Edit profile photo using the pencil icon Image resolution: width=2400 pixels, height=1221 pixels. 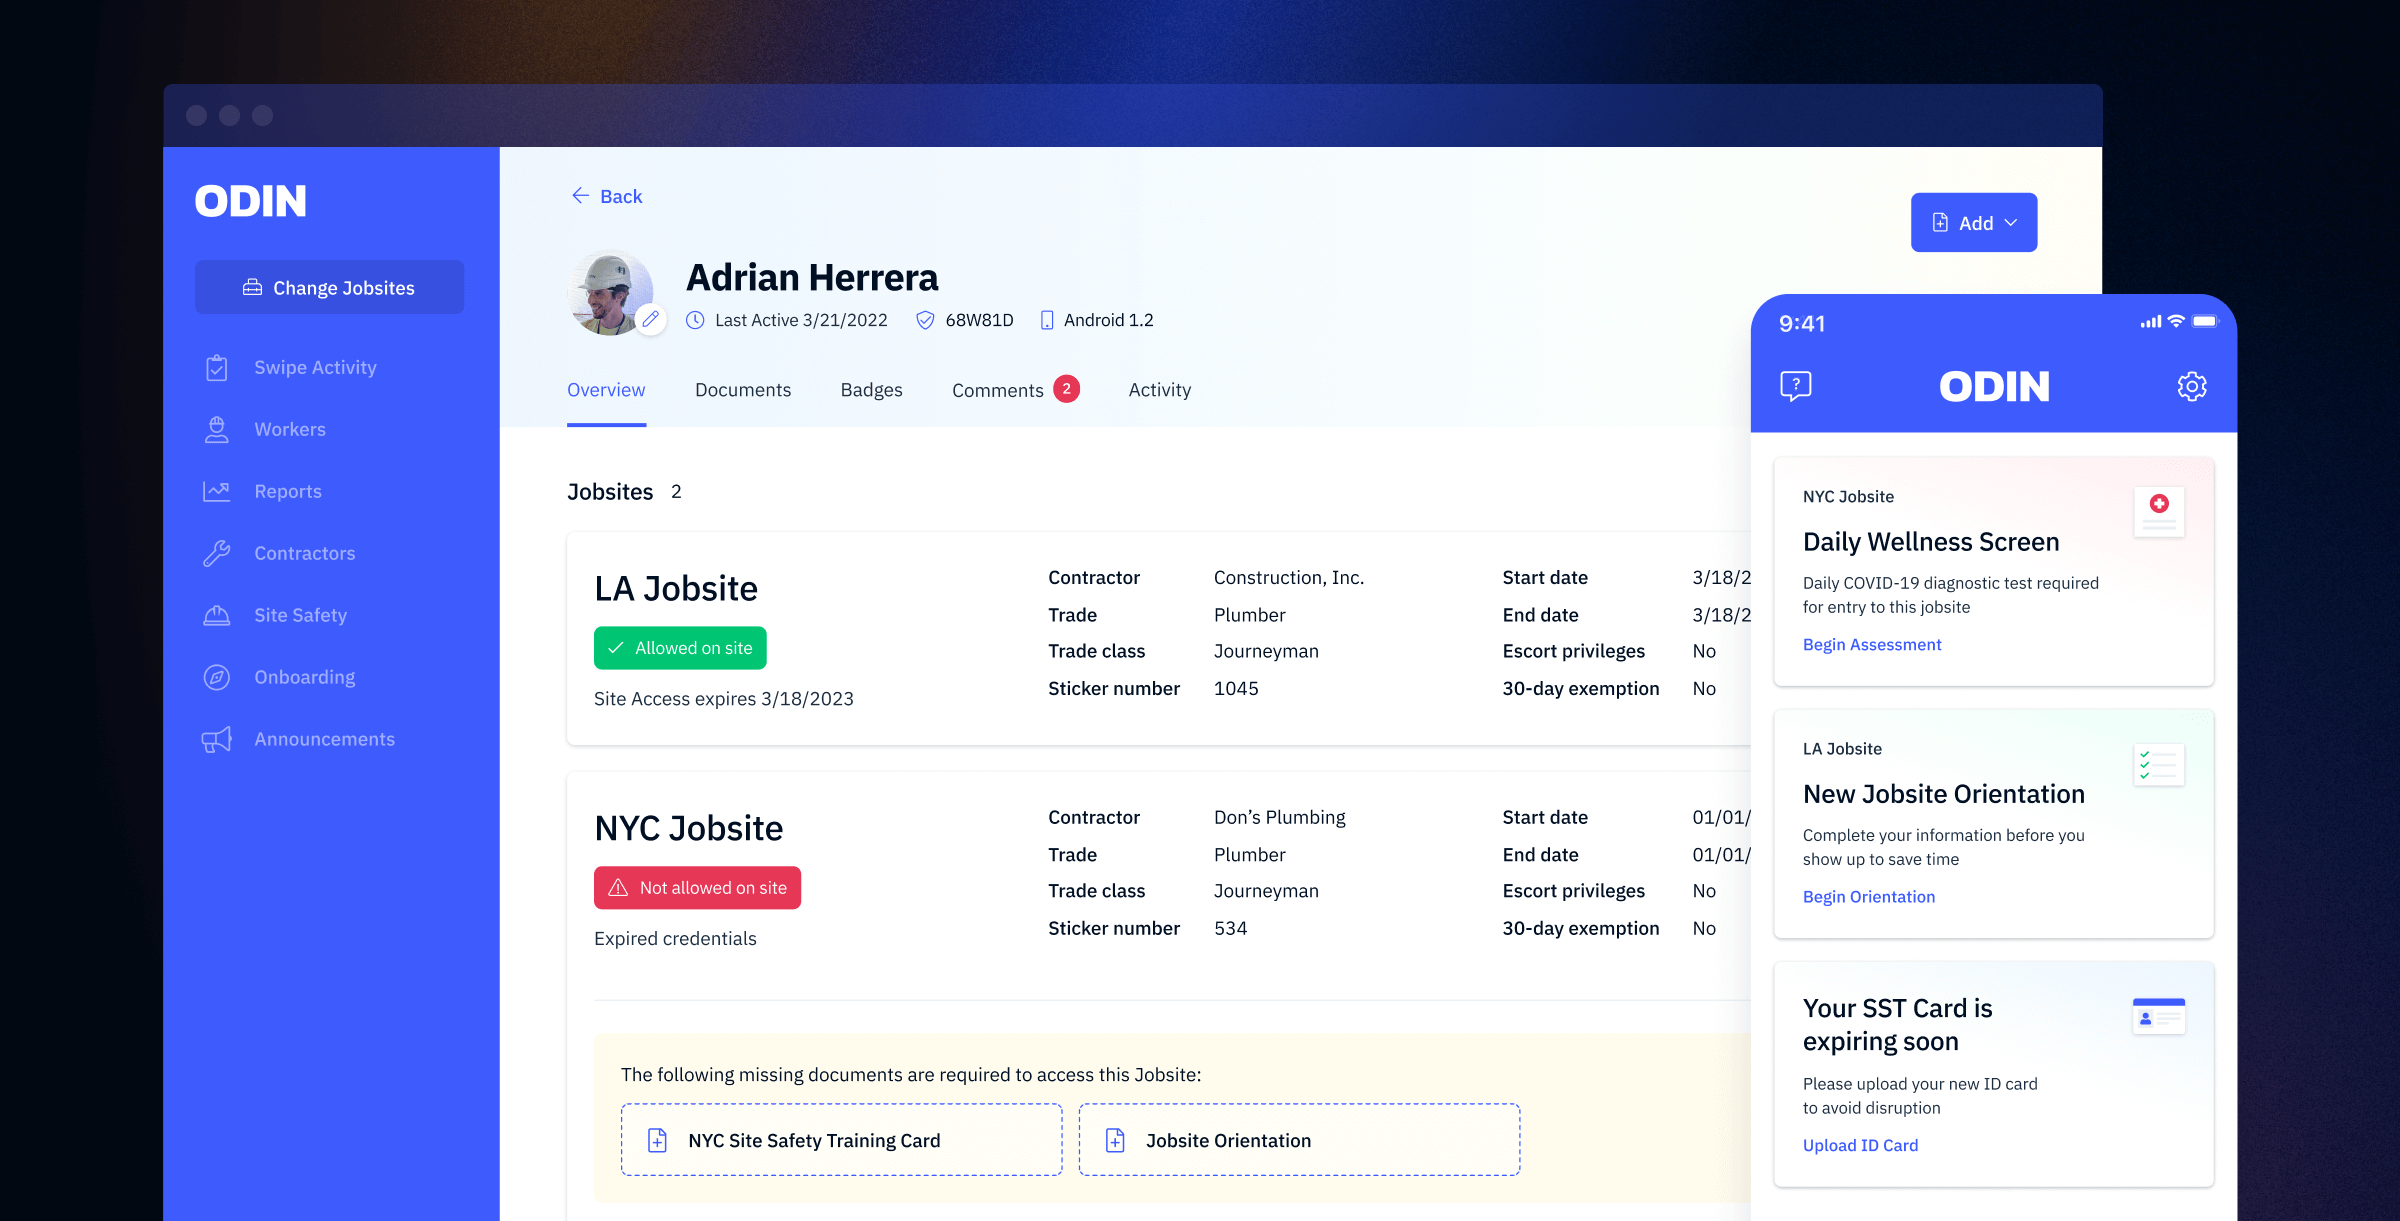point(652,318)
